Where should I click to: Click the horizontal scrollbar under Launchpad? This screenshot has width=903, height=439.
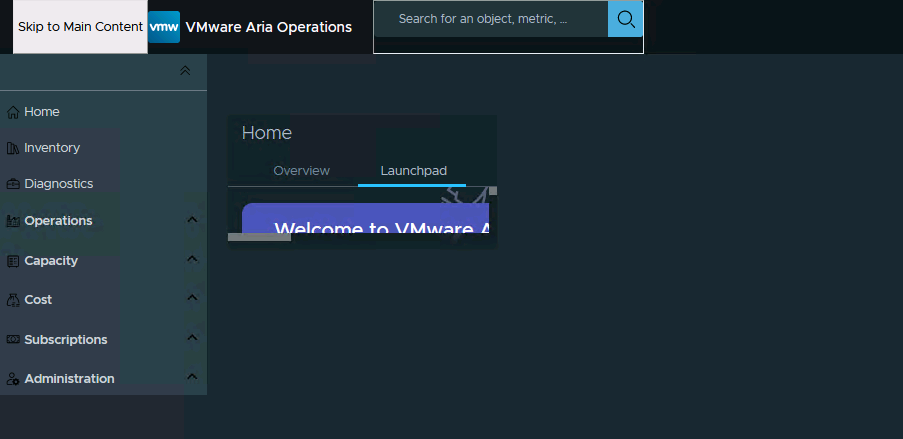[260, 237]
